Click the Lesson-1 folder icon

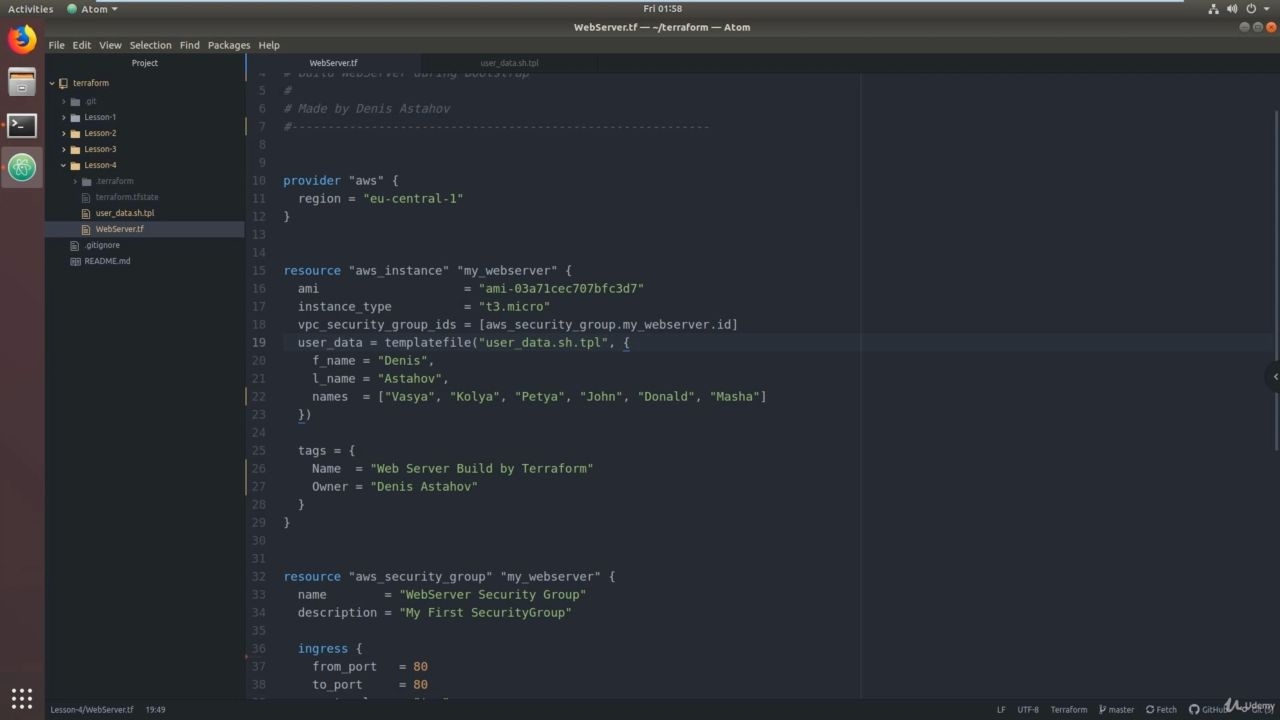pyautogui.click(x=75, y=117)
